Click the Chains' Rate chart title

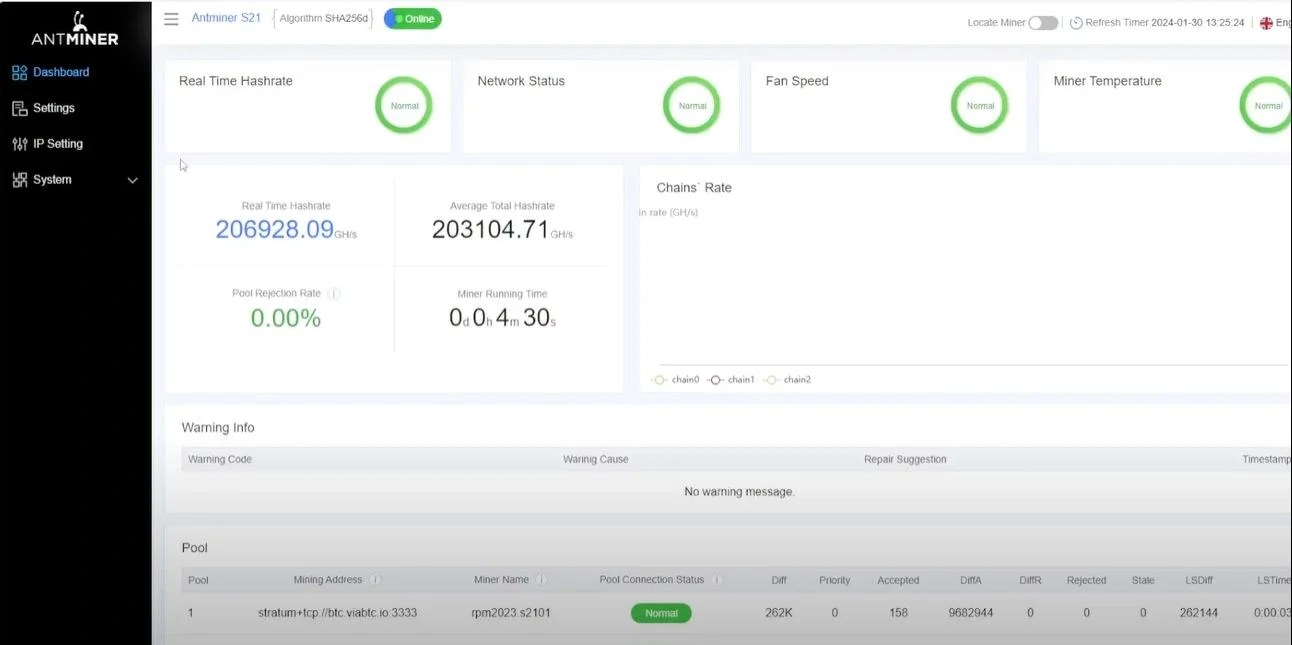[x=694, y=187]
